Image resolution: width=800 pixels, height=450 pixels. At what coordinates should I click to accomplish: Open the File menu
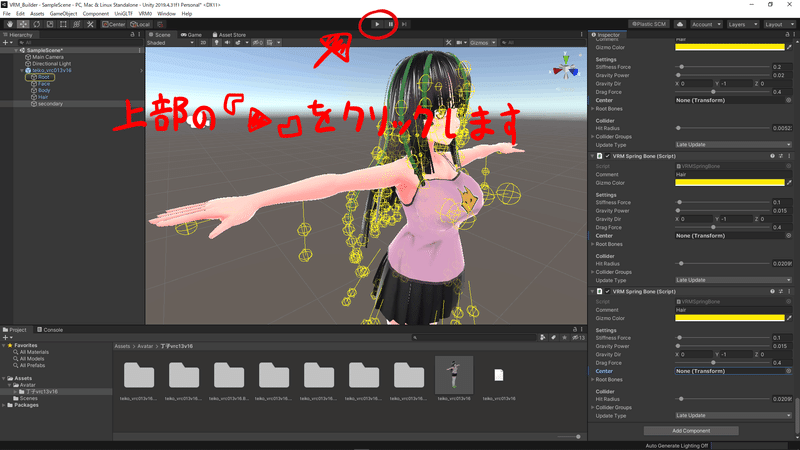click(x=7, y=14)
